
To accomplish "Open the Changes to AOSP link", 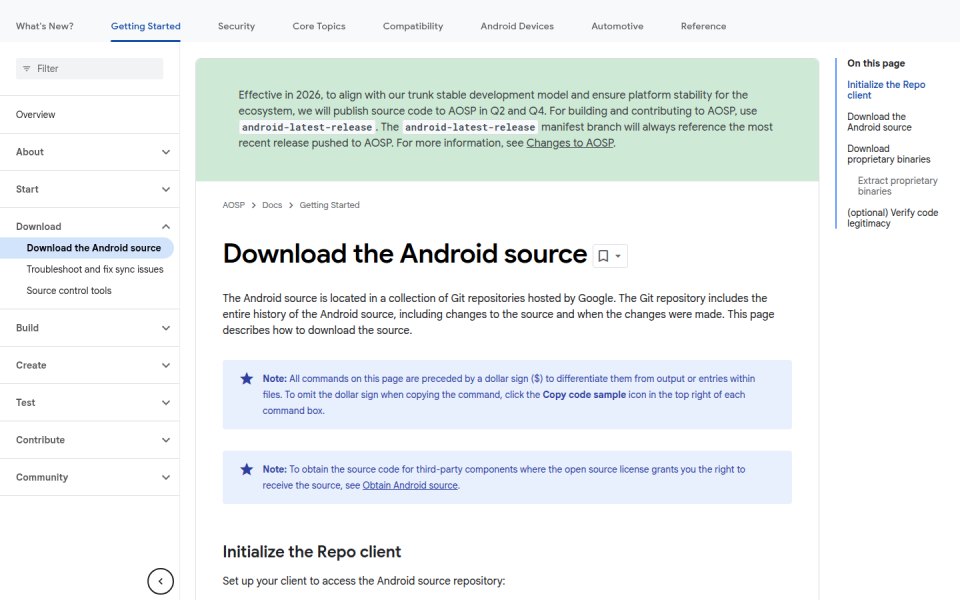I will coord(570,143).
